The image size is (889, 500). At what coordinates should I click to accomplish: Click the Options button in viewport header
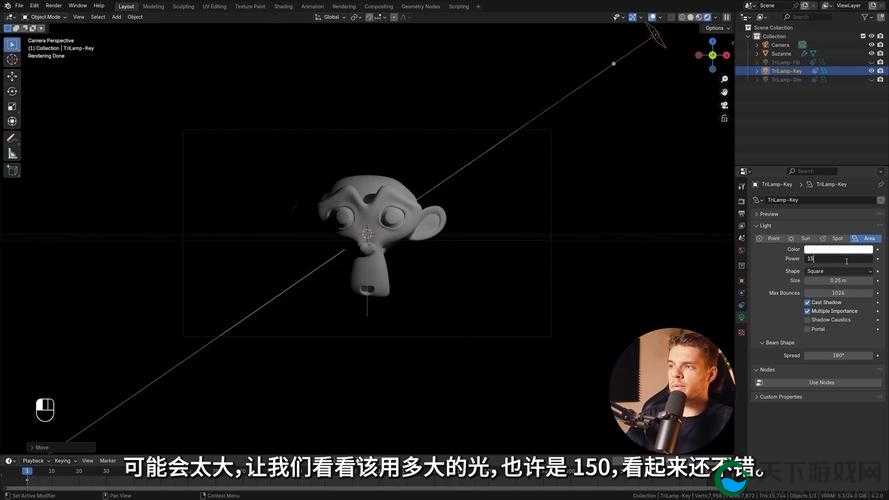[x=716, y=28]
